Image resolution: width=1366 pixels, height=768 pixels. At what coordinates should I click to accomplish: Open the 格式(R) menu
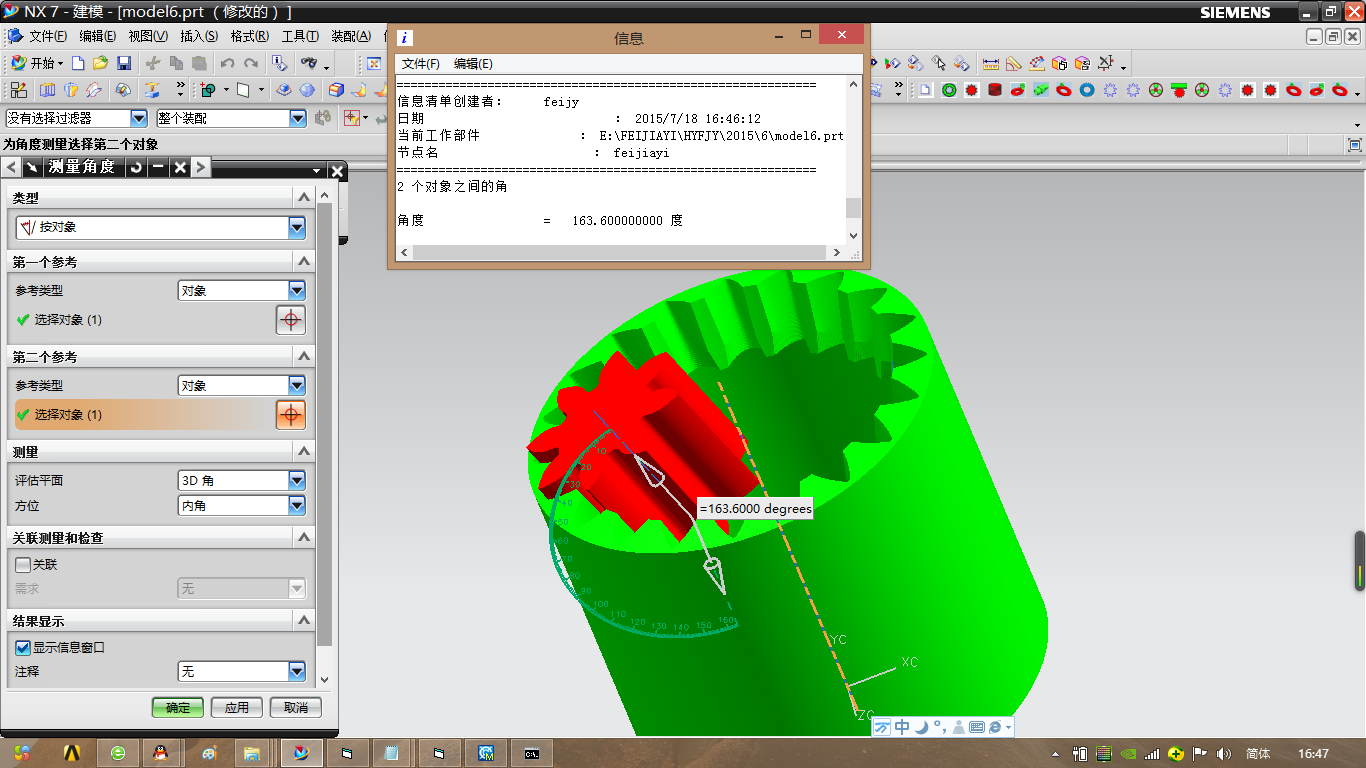pos(249,36)
